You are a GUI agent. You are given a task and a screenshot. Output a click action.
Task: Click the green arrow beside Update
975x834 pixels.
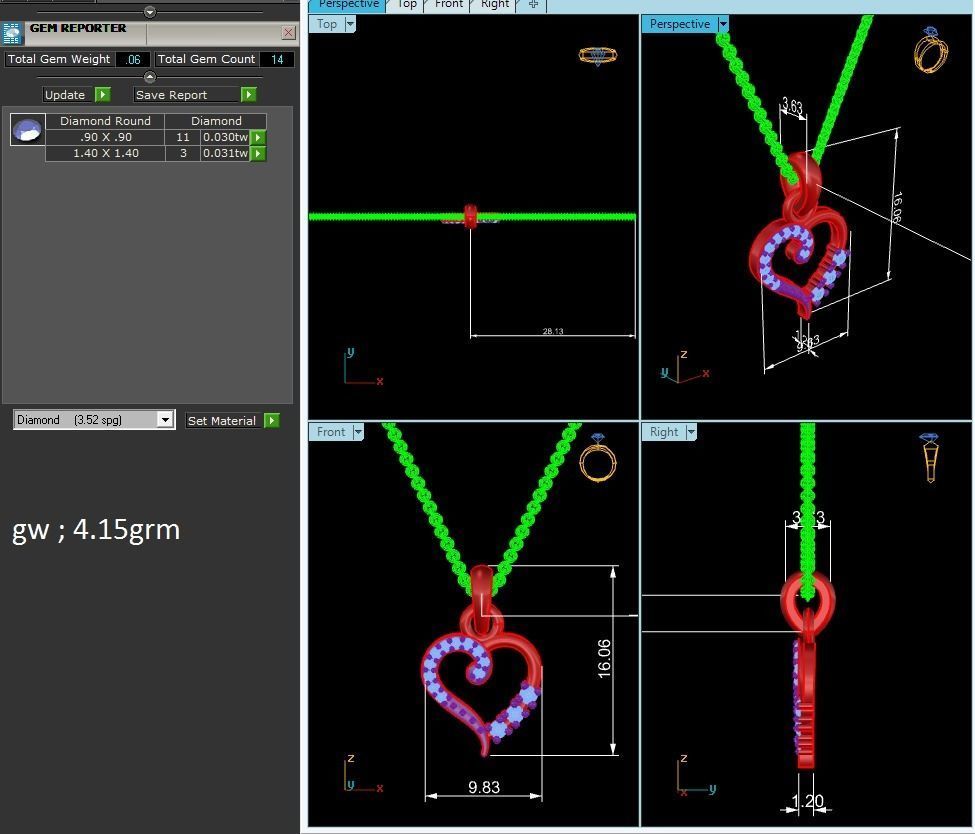[103, 95]
